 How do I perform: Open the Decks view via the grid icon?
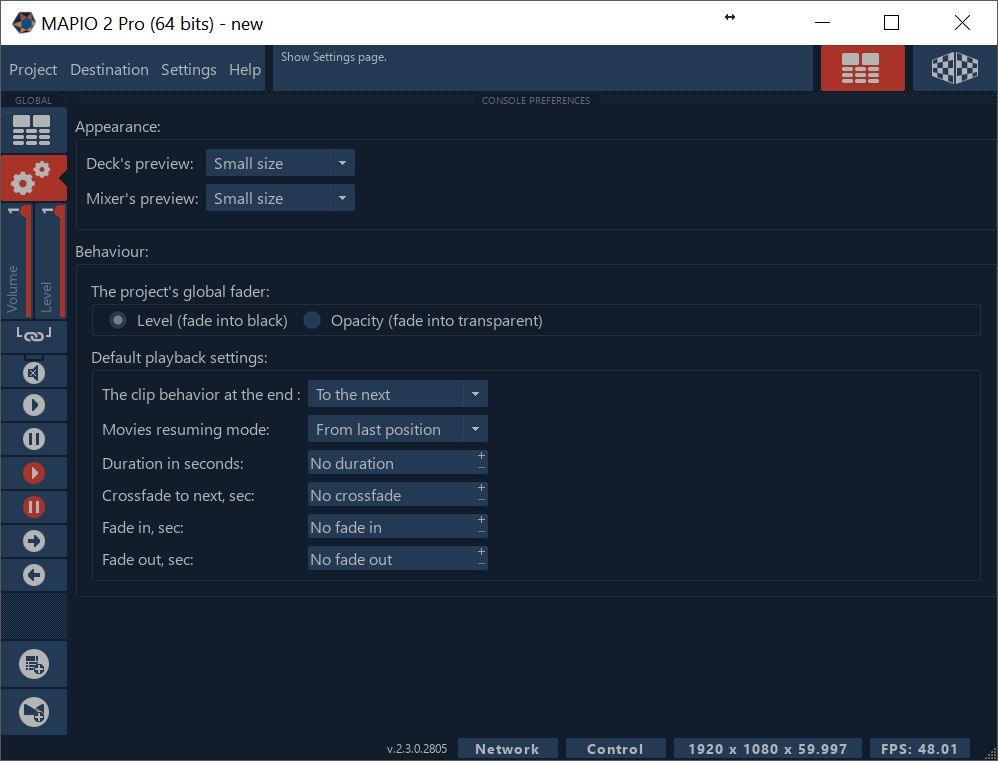coord(33,130)
